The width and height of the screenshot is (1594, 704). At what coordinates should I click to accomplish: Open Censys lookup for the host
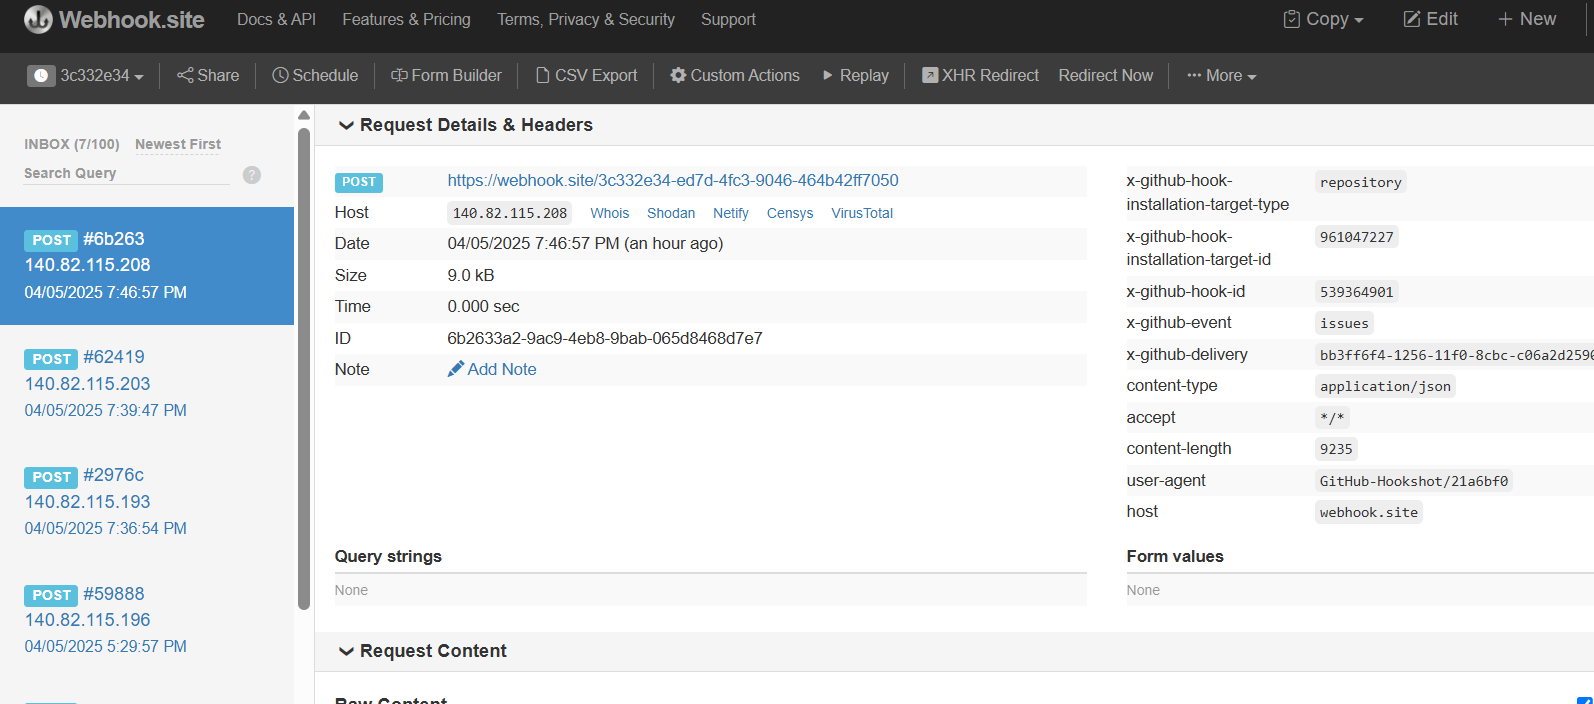tap(790, 213)
